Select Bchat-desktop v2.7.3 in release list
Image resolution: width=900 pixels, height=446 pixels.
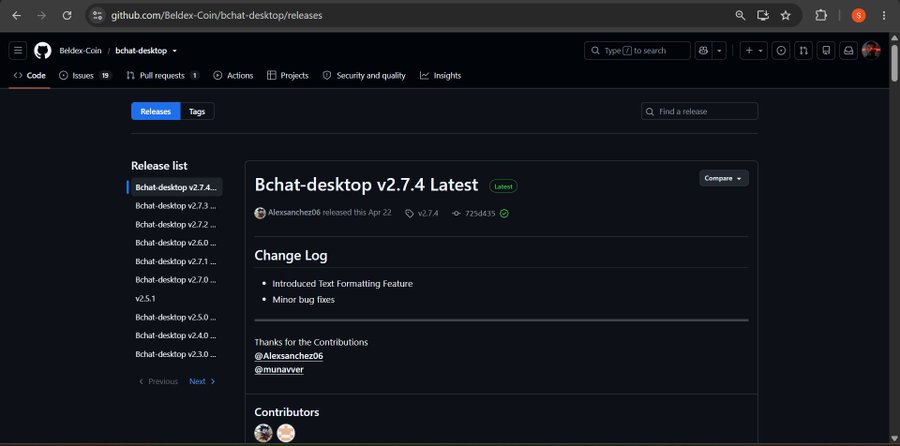176,205
